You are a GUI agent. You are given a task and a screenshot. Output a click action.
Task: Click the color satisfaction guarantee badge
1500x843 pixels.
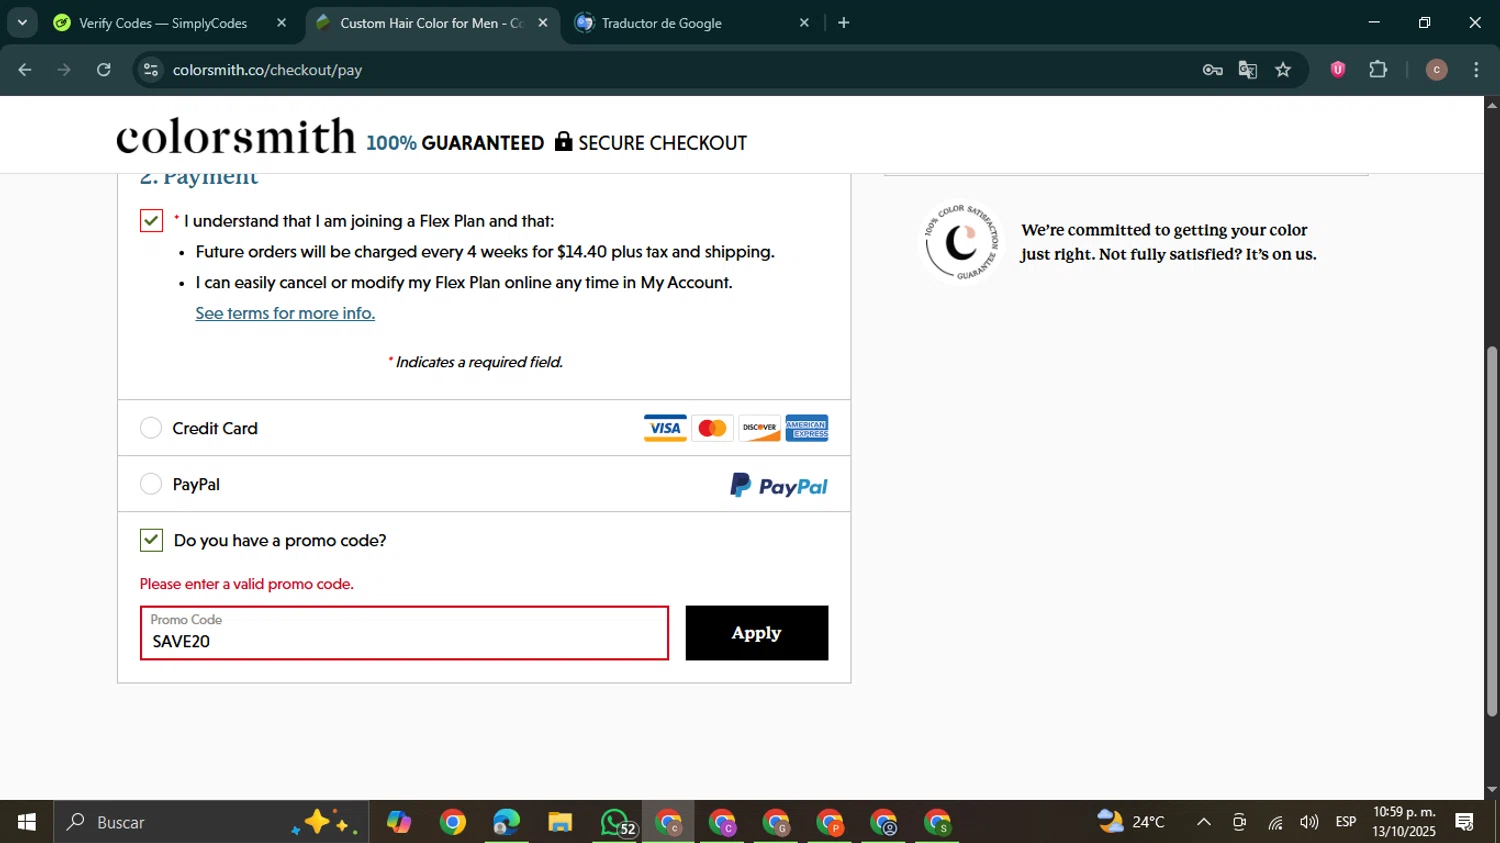961,242
